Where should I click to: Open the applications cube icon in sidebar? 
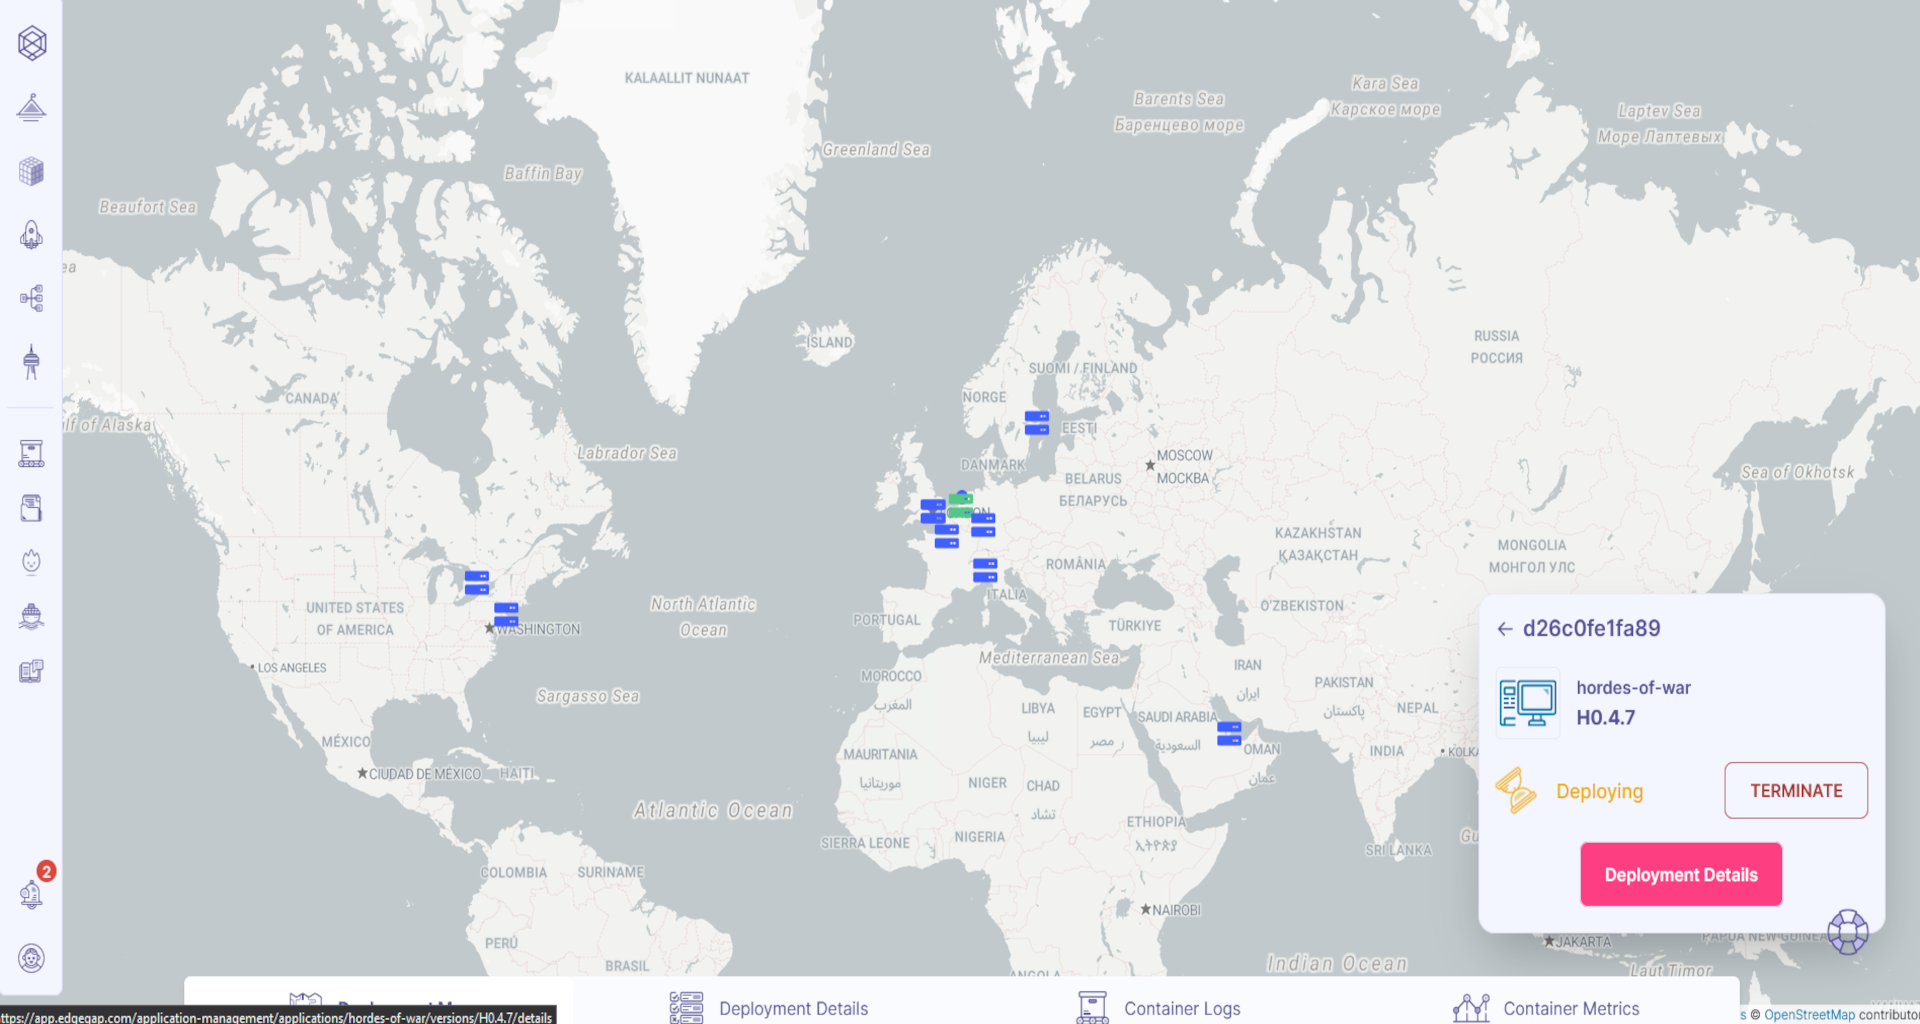click(x=31, y=171)
